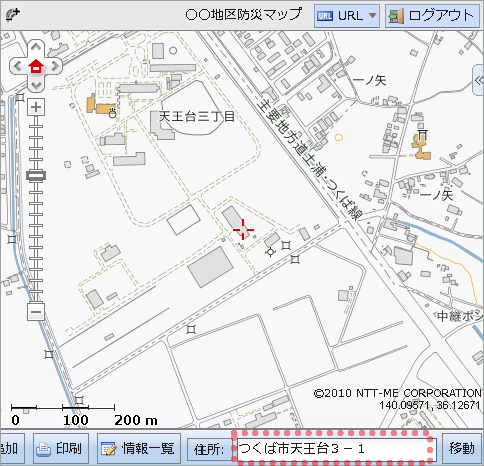Click the link-add icon in top-left corner

[13, 15]
